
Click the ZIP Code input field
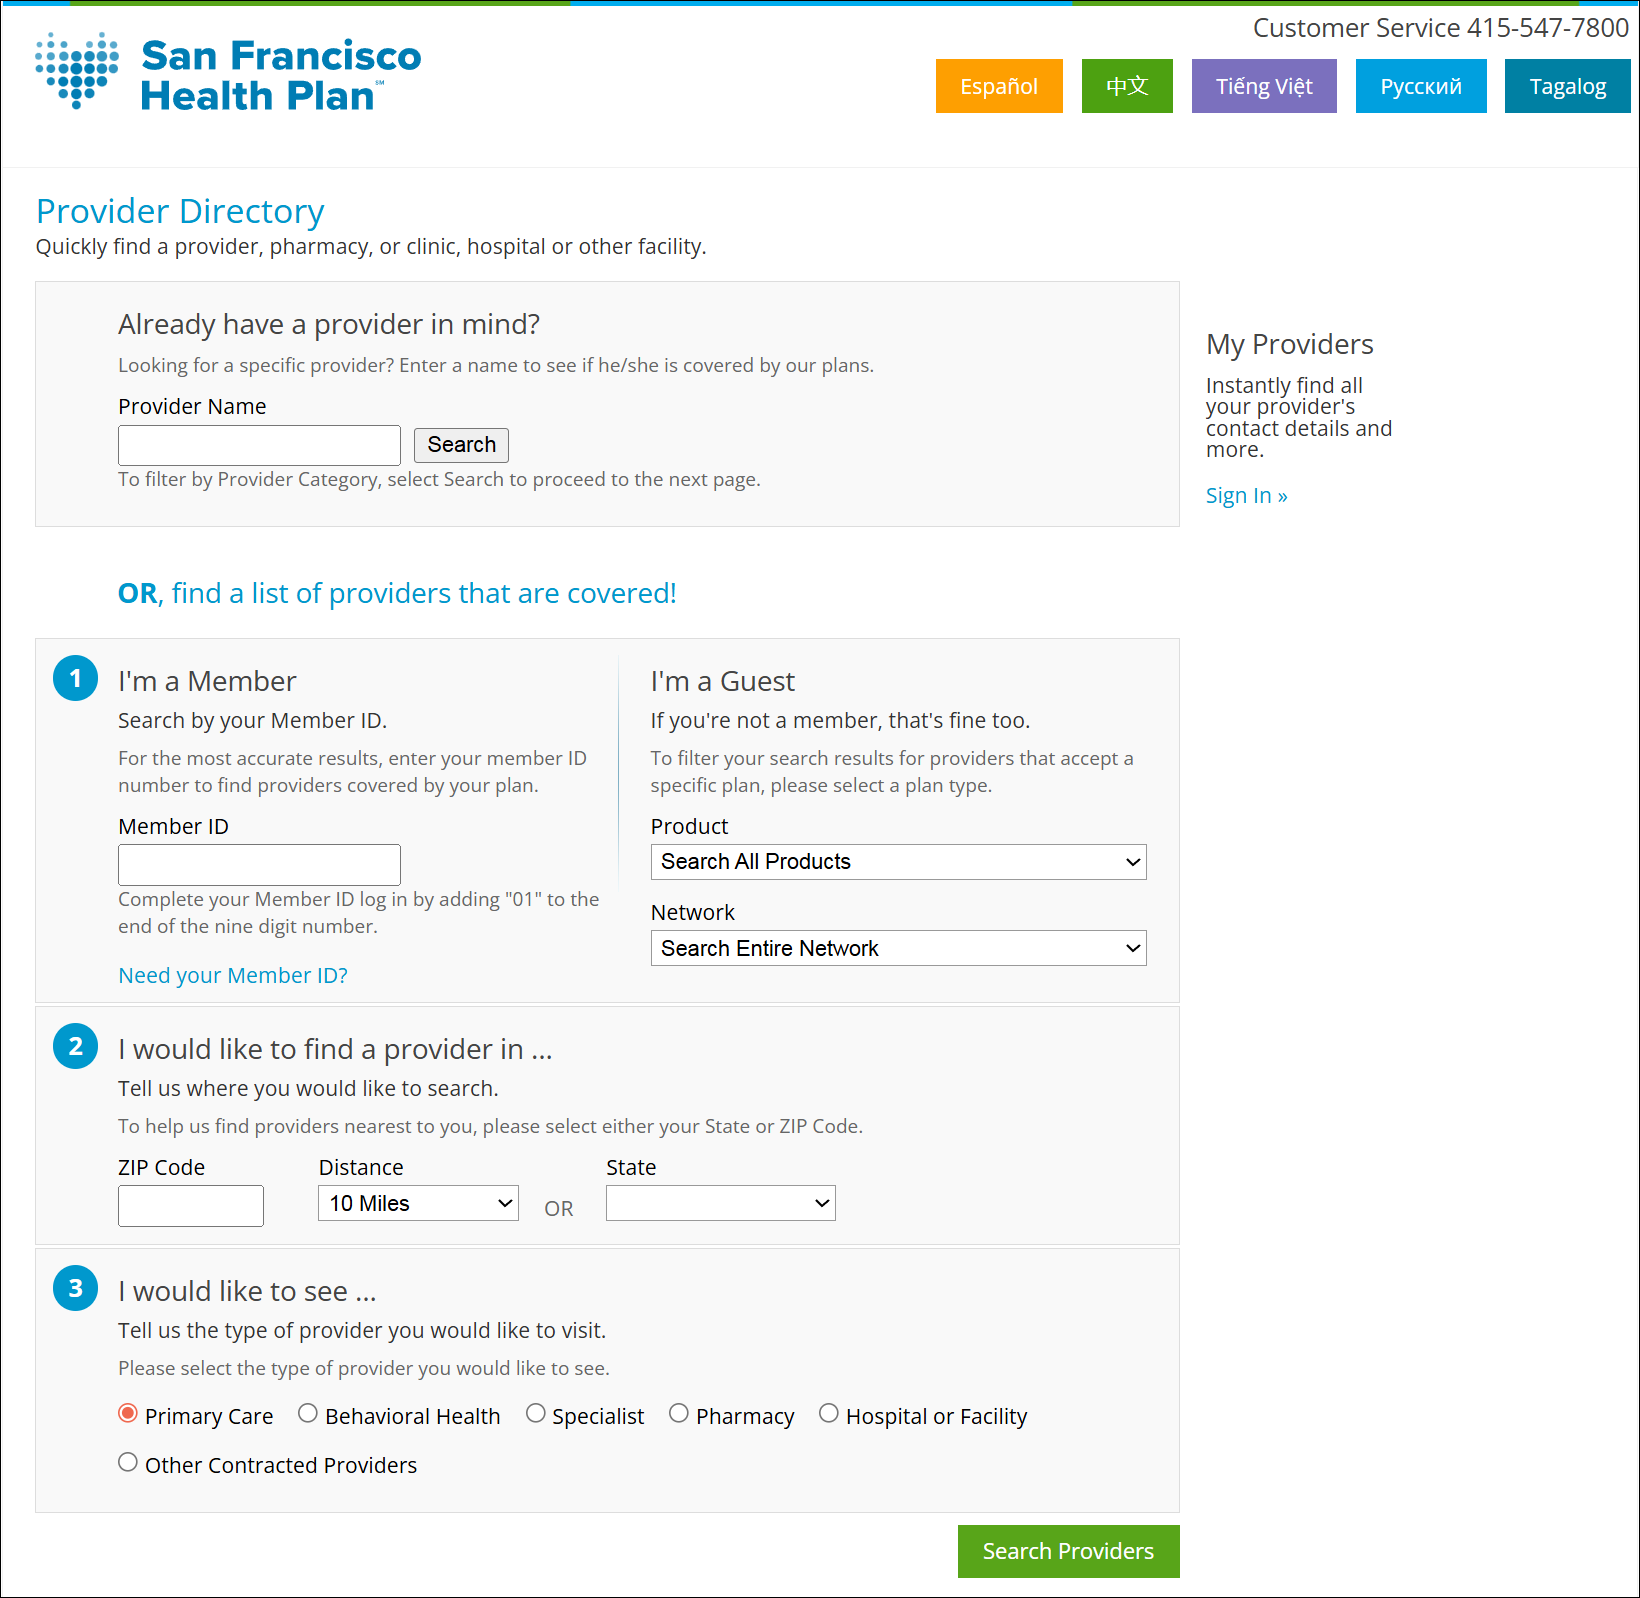pos(190,1205)
